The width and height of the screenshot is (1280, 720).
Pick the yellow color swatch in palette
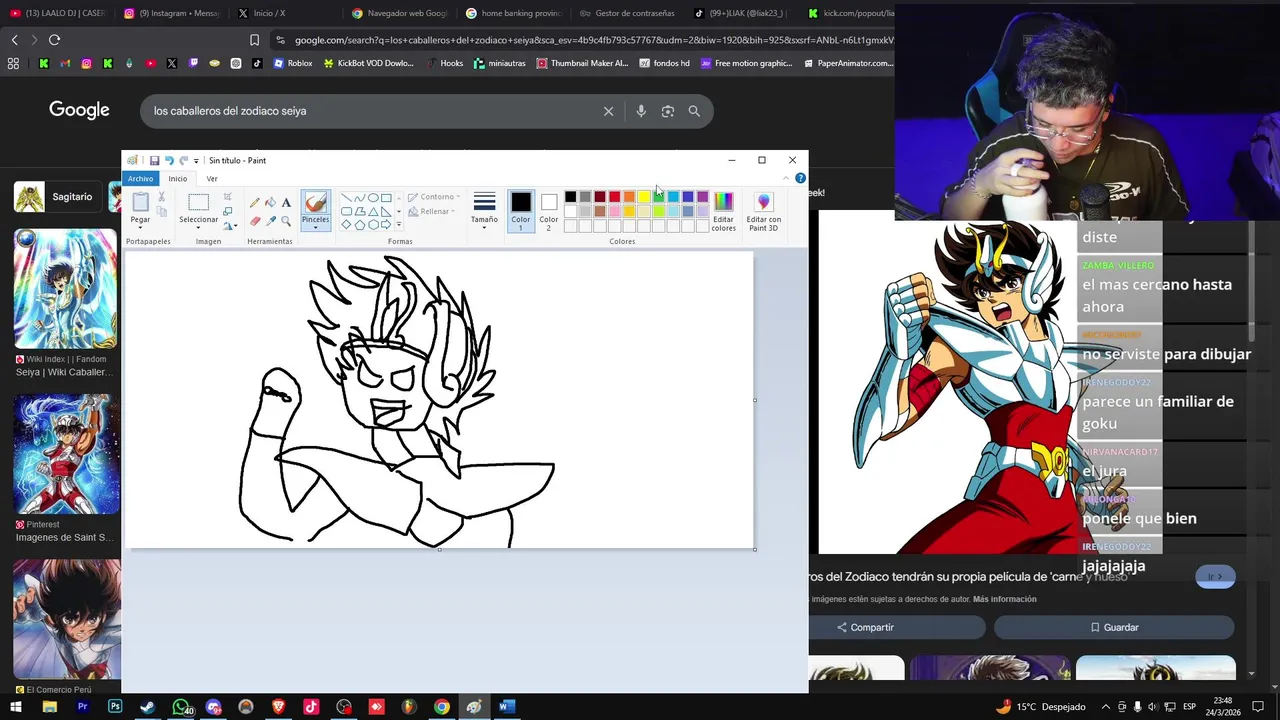pos(644,197)
